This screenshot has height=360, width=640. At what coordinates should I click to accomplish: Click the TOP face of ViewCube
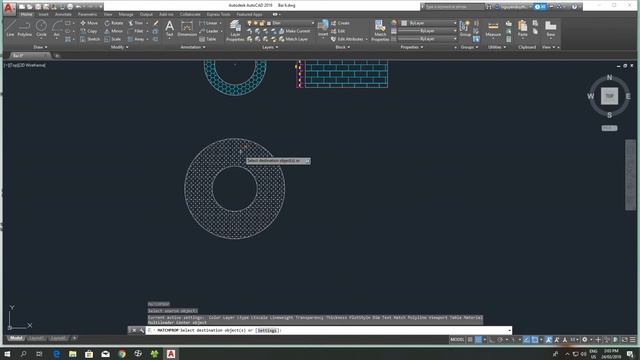coord(609,96)
